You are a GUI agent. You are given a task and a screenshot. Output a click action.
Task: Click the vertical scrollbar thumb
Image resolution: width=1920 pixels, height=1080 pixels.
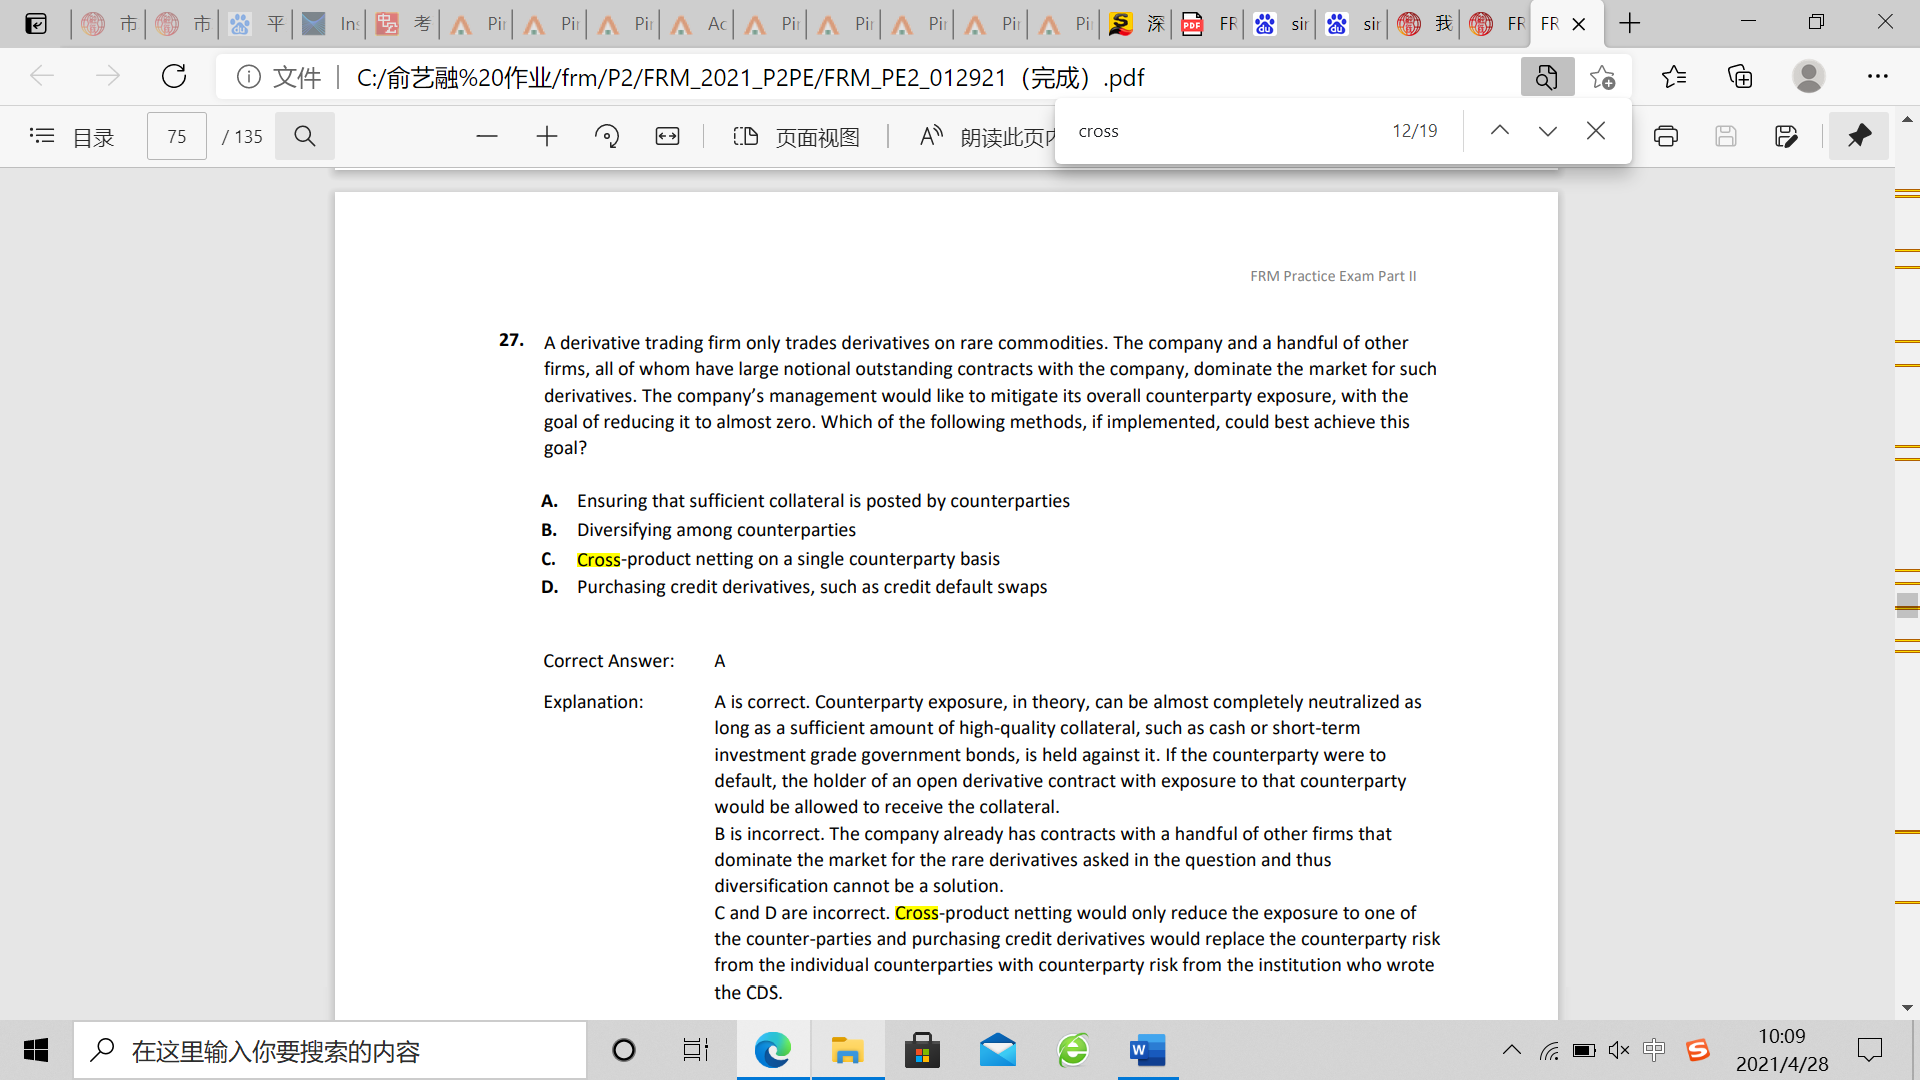click(x=1907, y=603)
